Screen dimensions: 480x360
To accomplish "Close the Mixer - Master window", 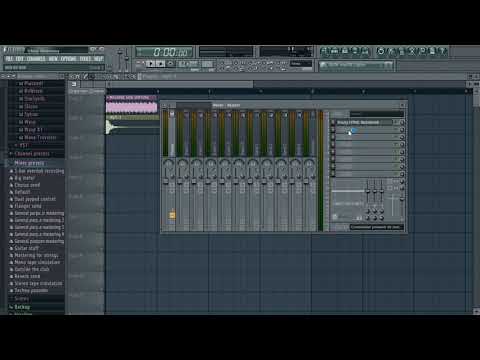I will click(x=402, y=105).
